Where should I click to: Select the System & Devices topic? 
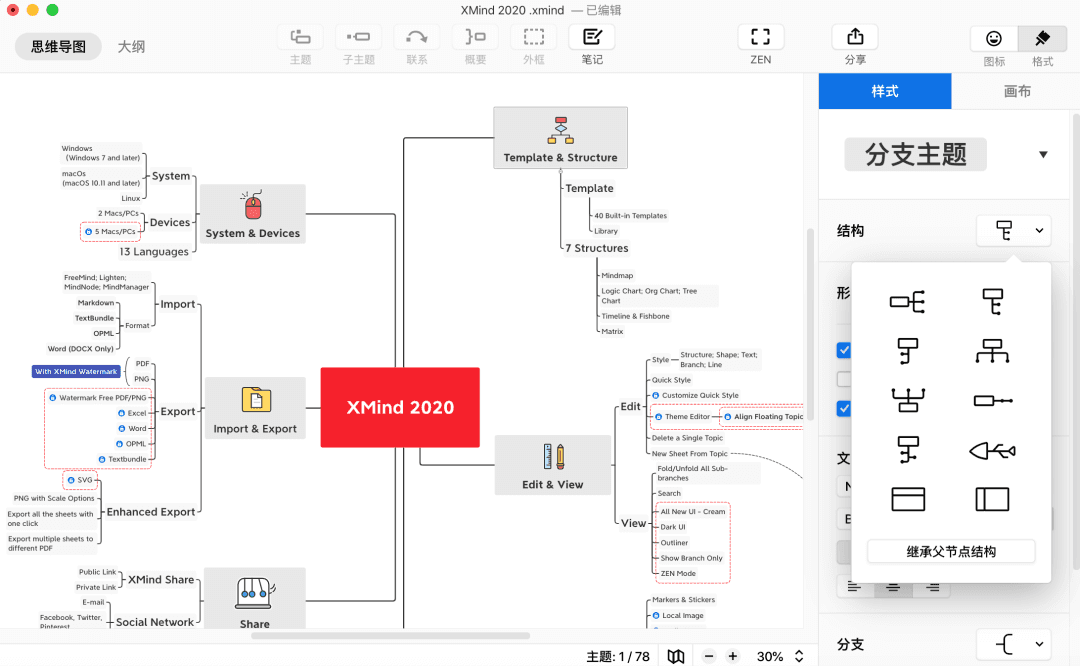click(x=253, y=214)
